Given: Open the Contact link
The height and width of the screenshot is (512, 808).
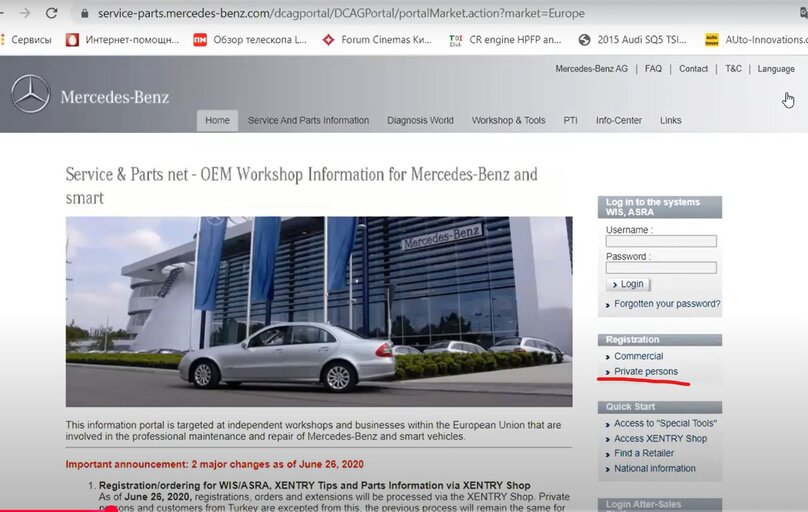Looking at the screenshot, I should click(x=693, y=69).
